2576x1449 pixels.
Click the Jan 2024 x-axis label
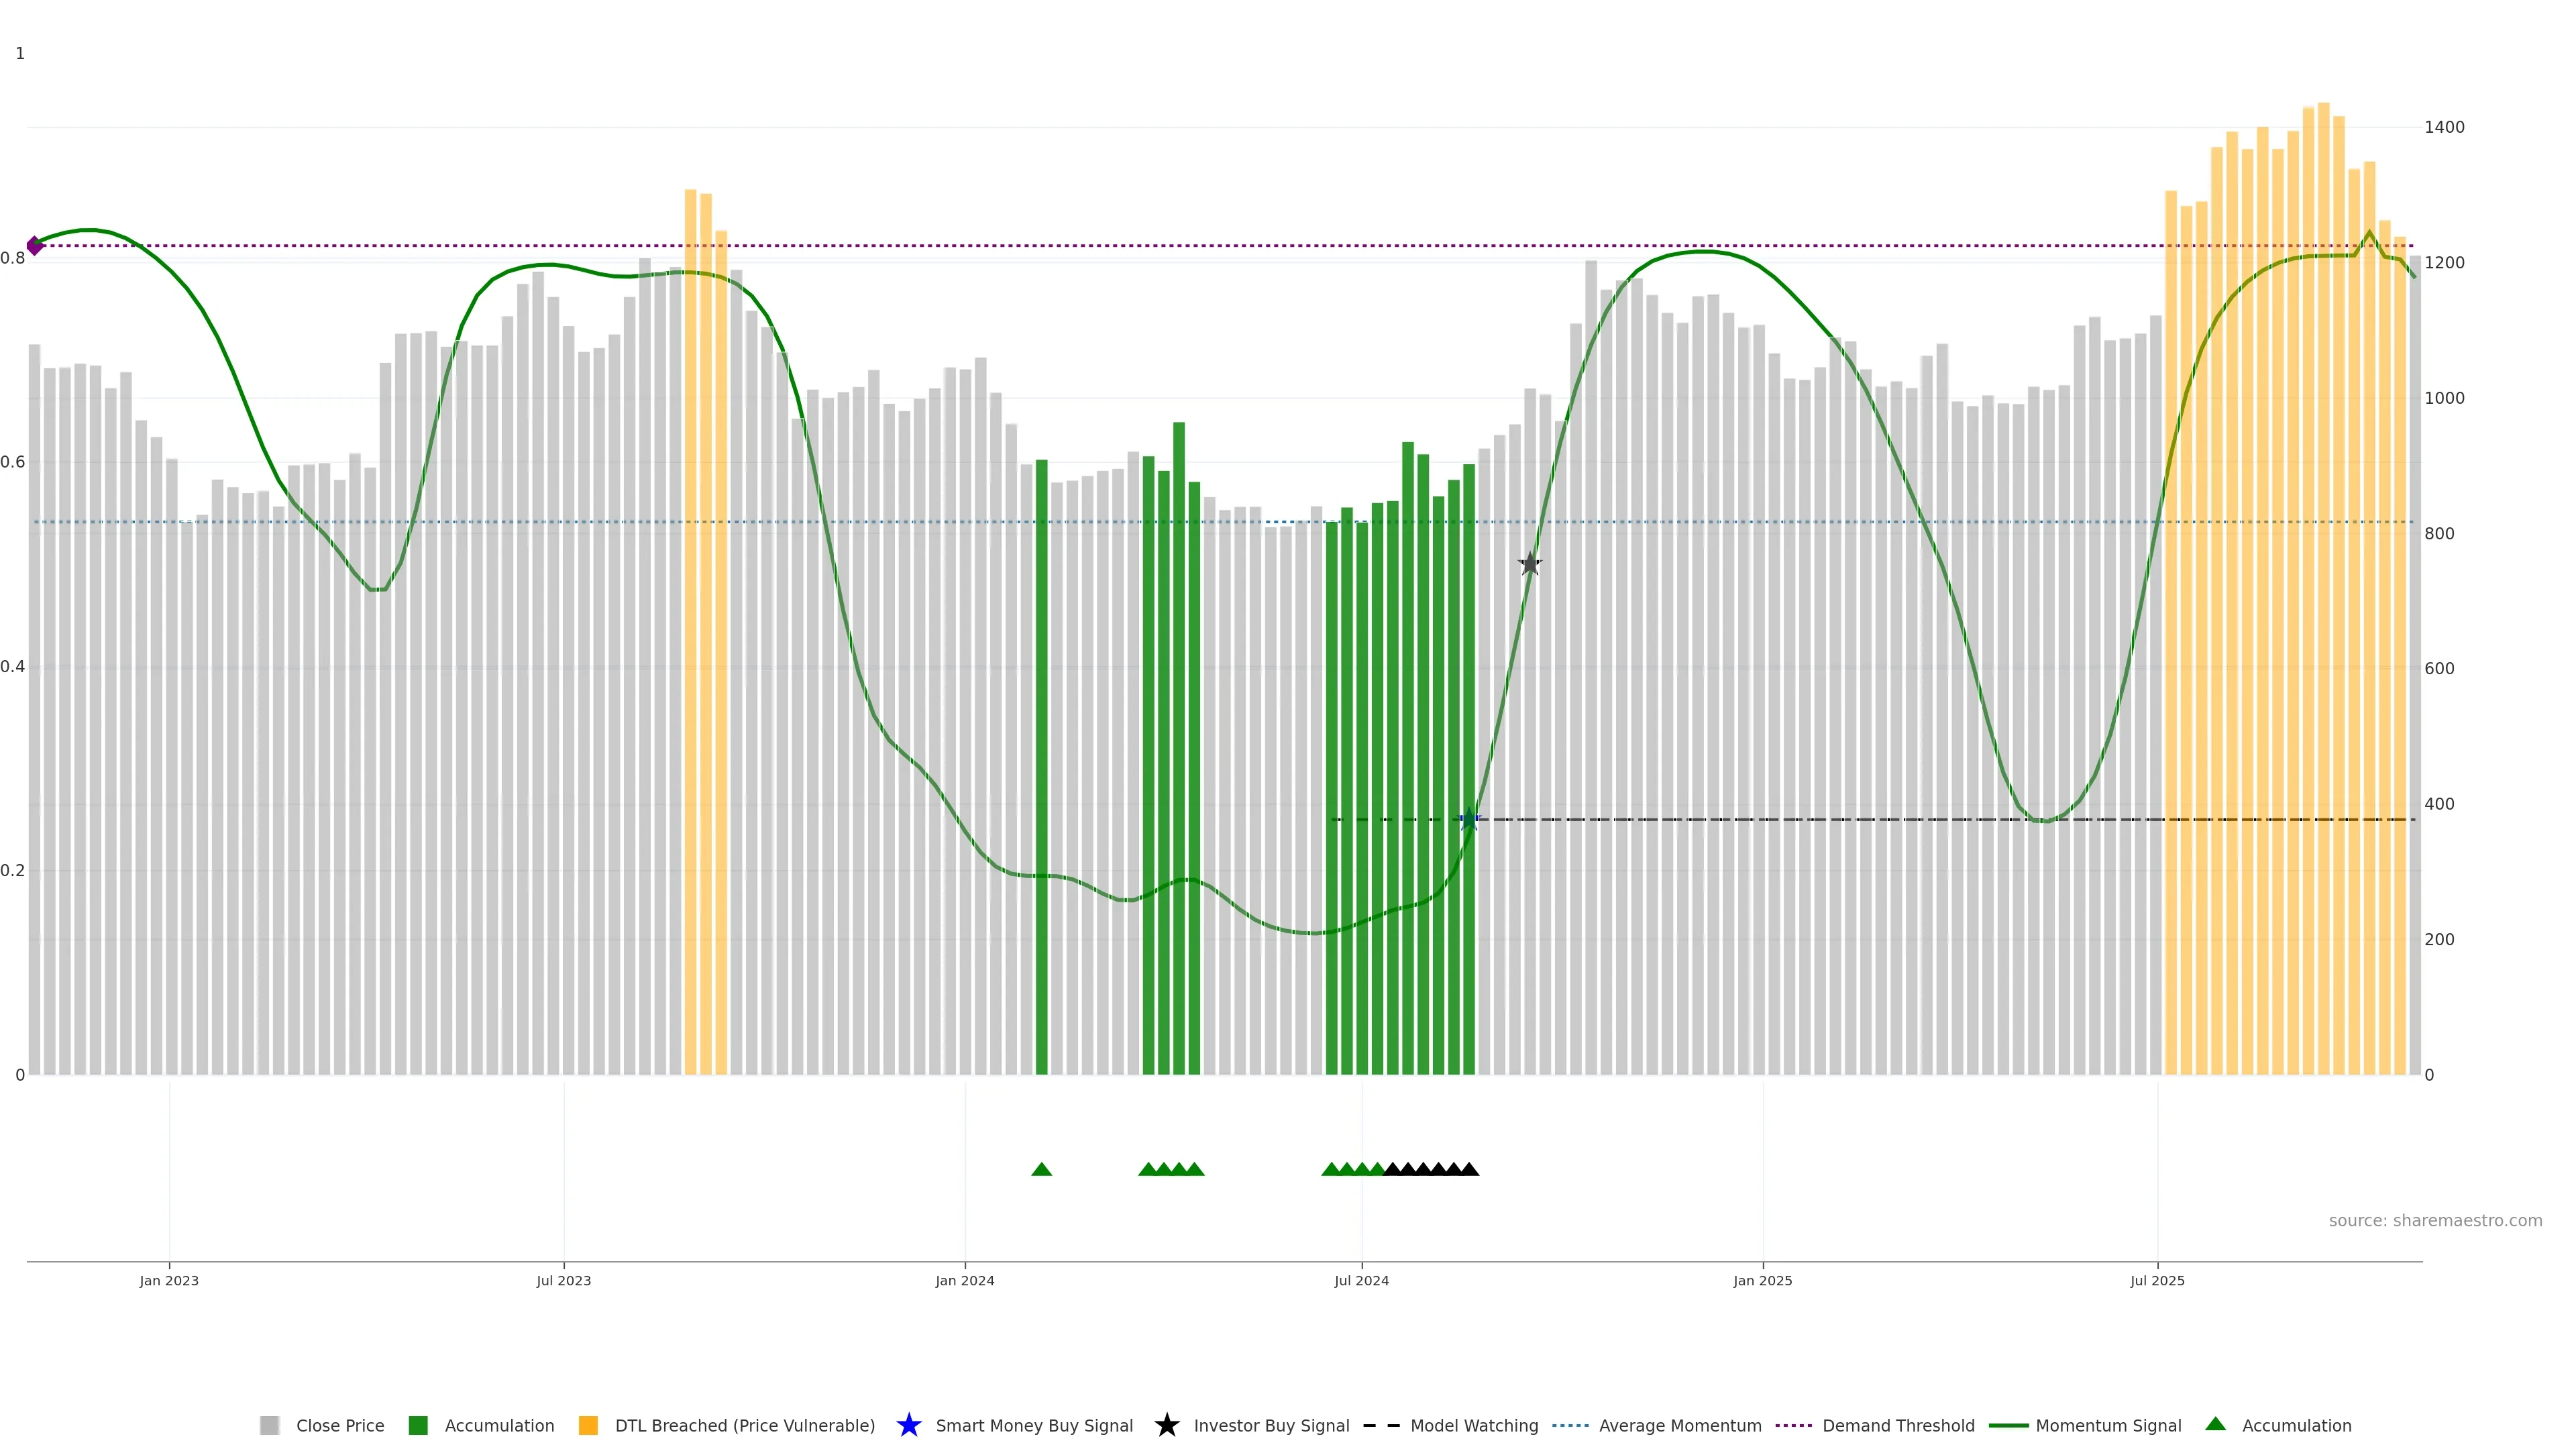coord(964,1281)
